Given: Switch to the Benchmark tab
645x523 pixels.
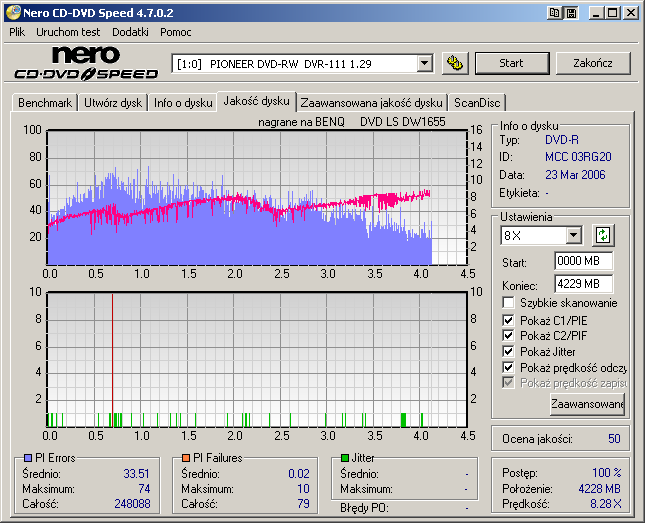Looking at the screenshot, I should click(45, 102).
